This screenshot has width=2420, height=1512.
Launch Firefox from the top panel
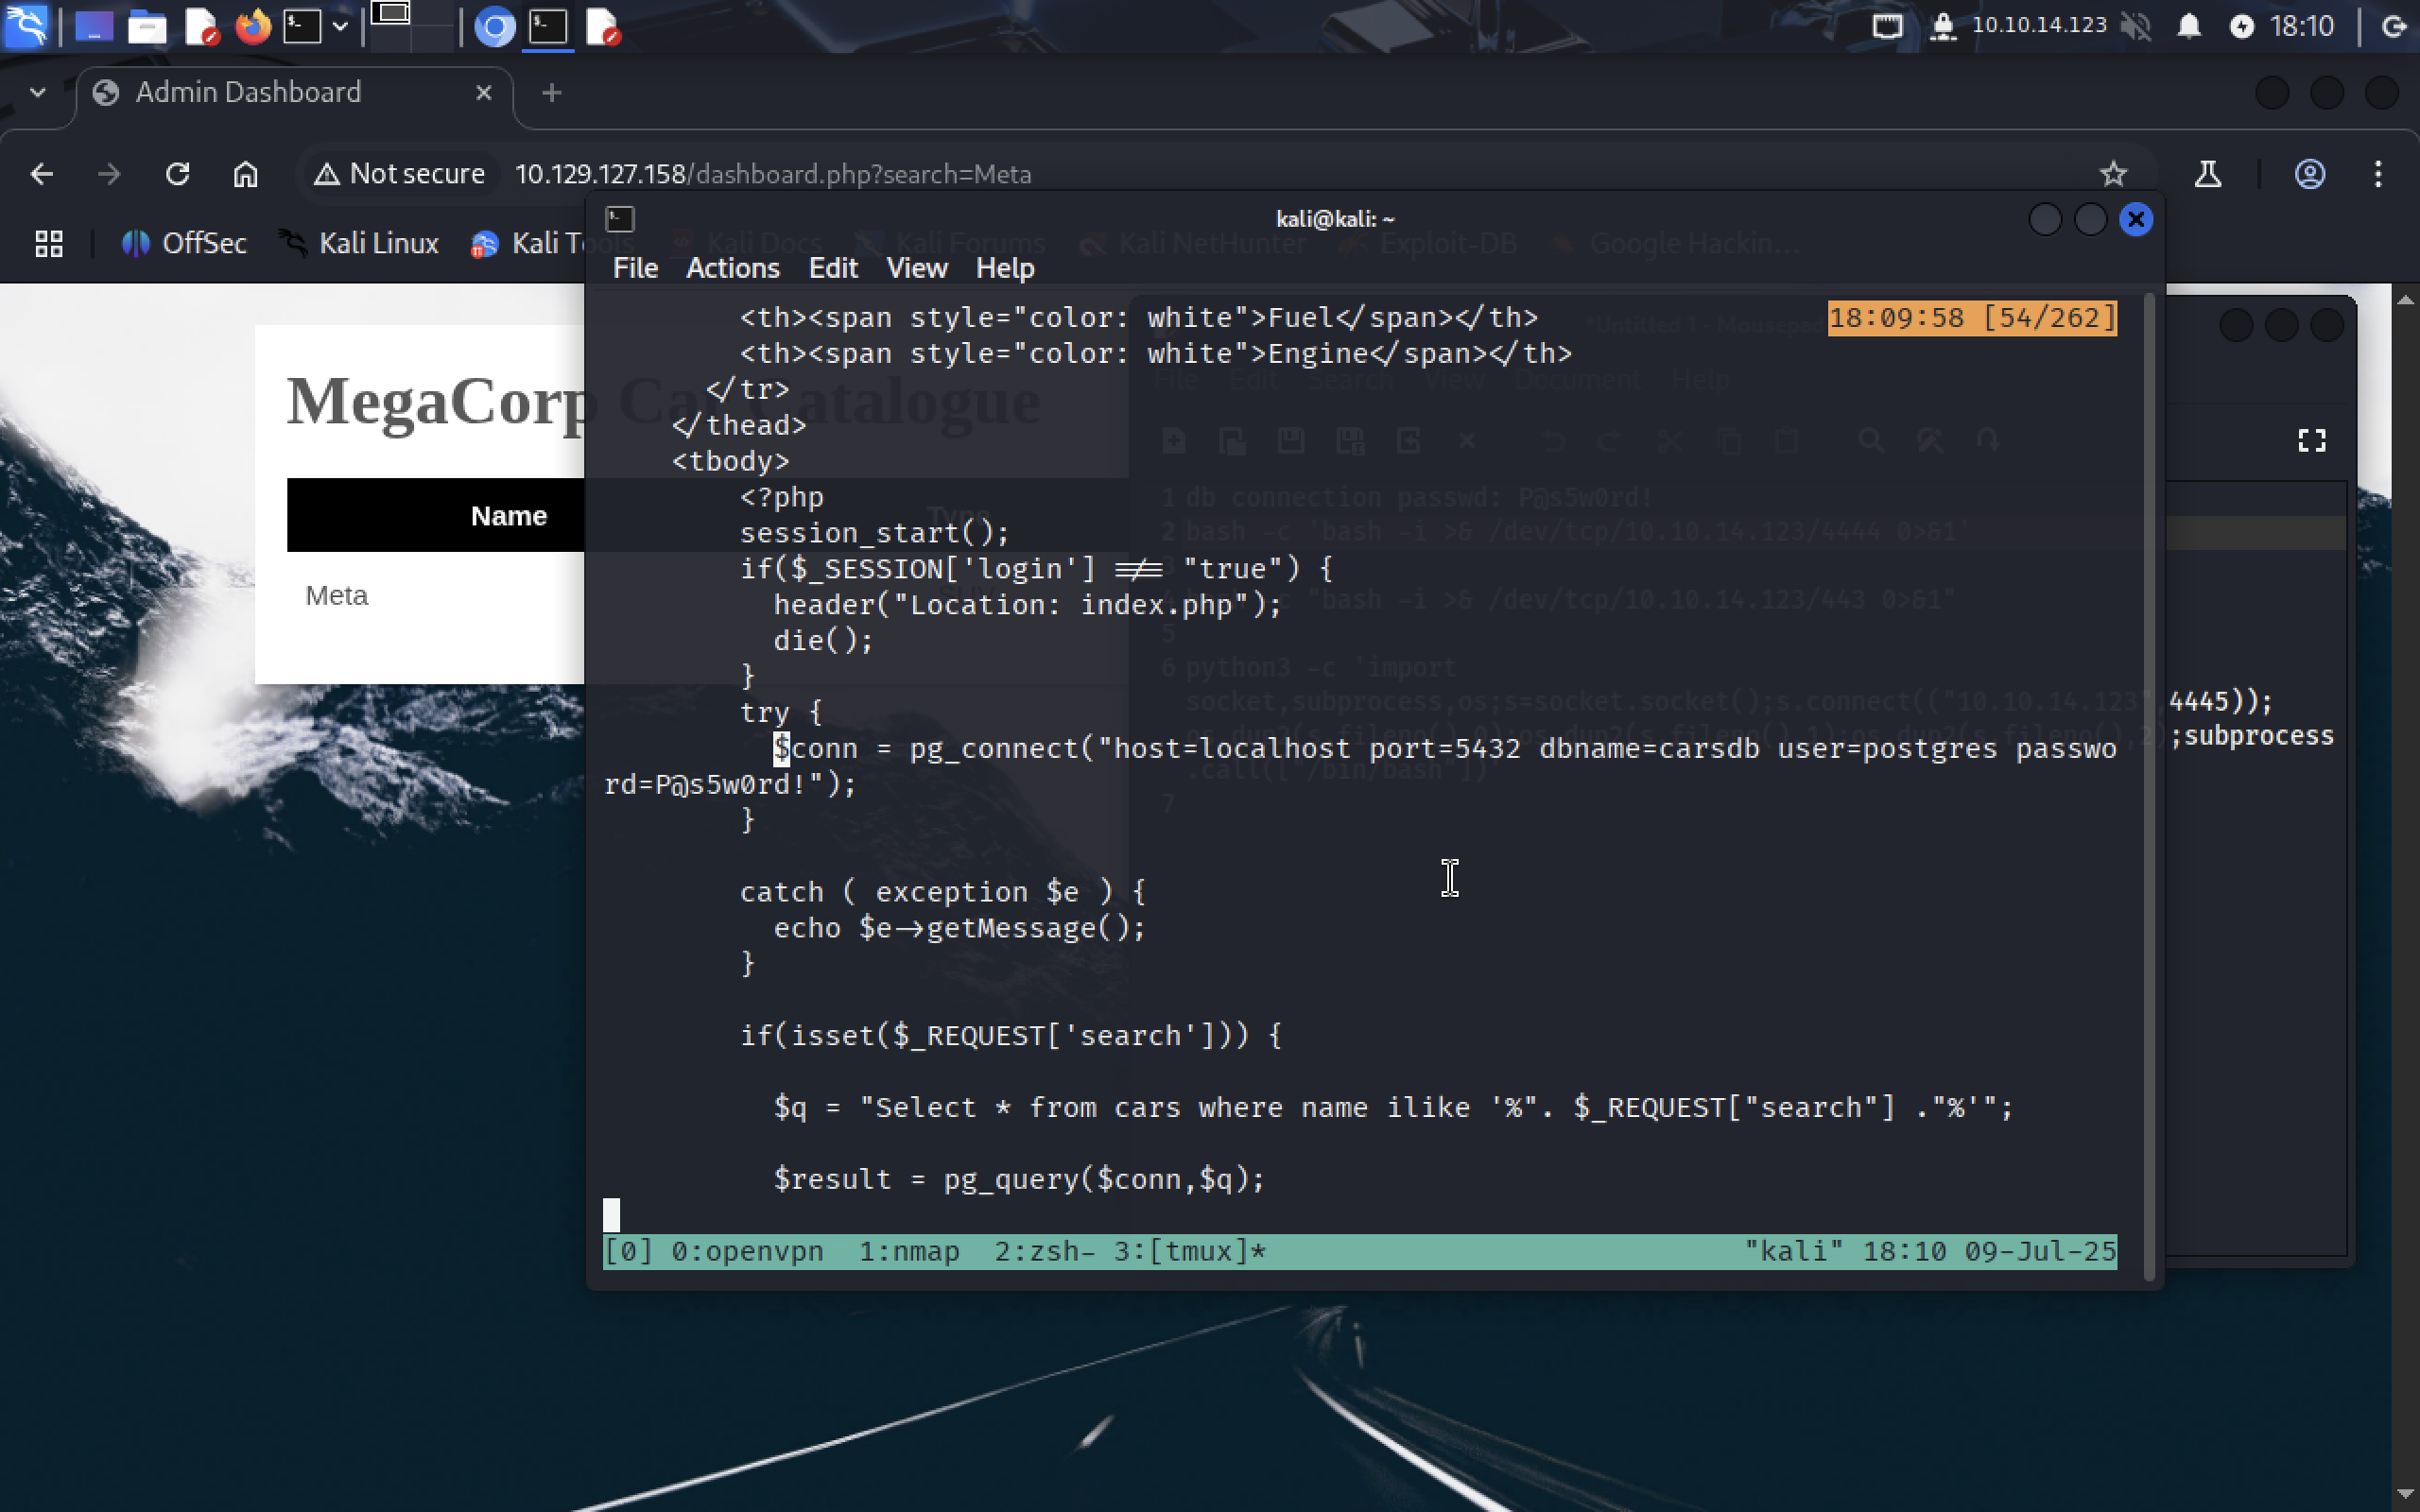point(253,26)
